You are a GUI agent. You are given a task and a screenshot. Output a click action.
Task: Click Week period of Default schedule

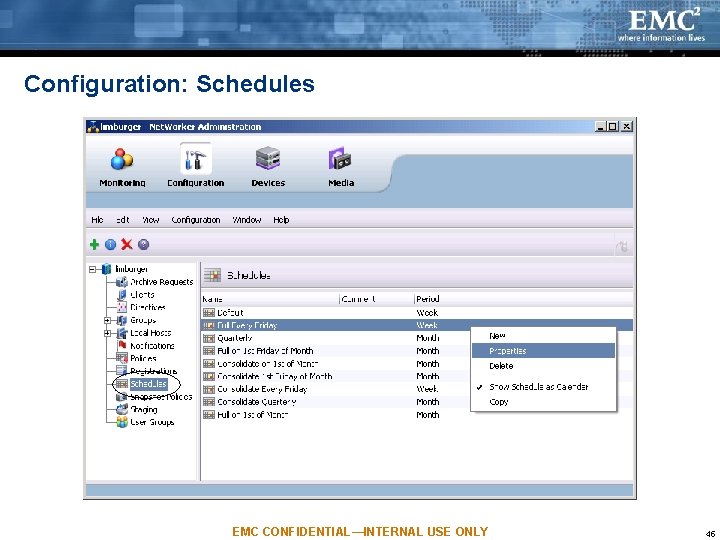coord(427,313)
